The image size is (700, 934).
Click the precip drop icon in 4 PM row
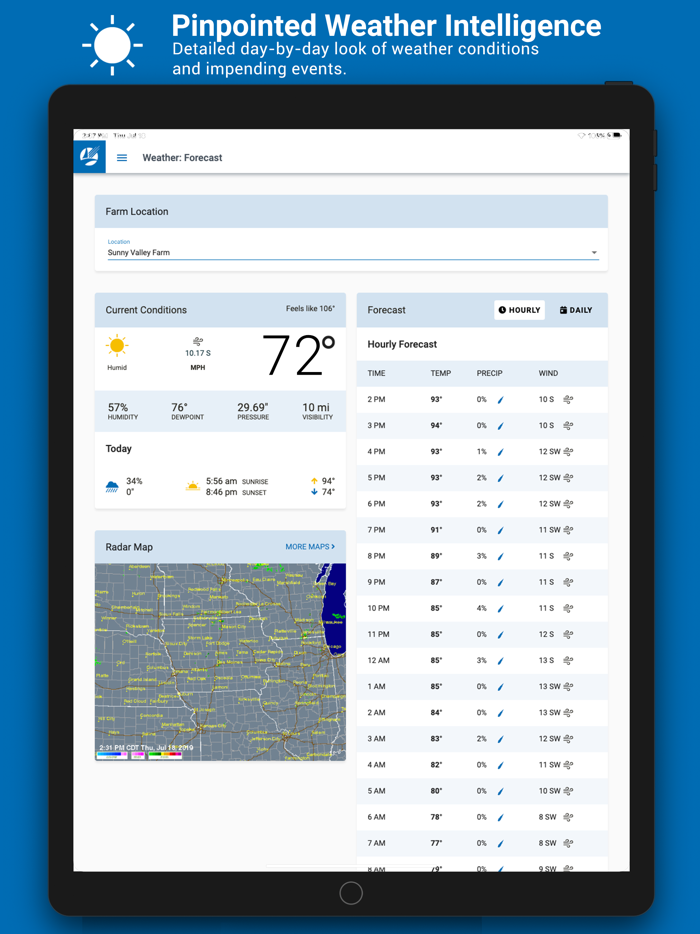500,452
